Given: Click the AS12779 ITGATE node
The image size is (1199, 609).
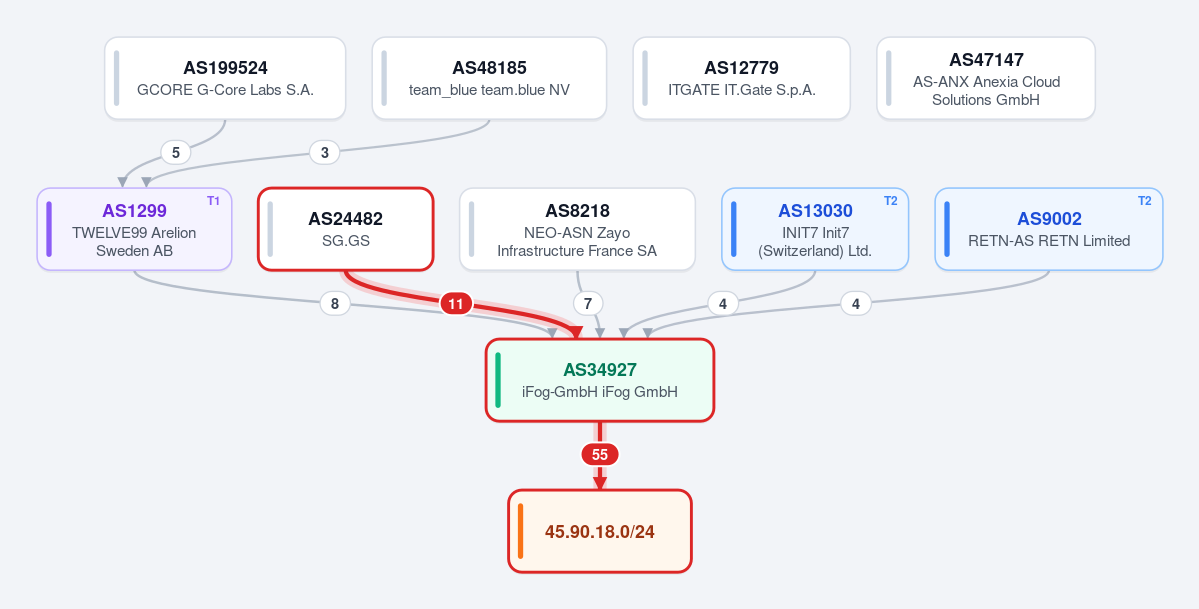Looking at the screenshot, I should pos(742,78).
